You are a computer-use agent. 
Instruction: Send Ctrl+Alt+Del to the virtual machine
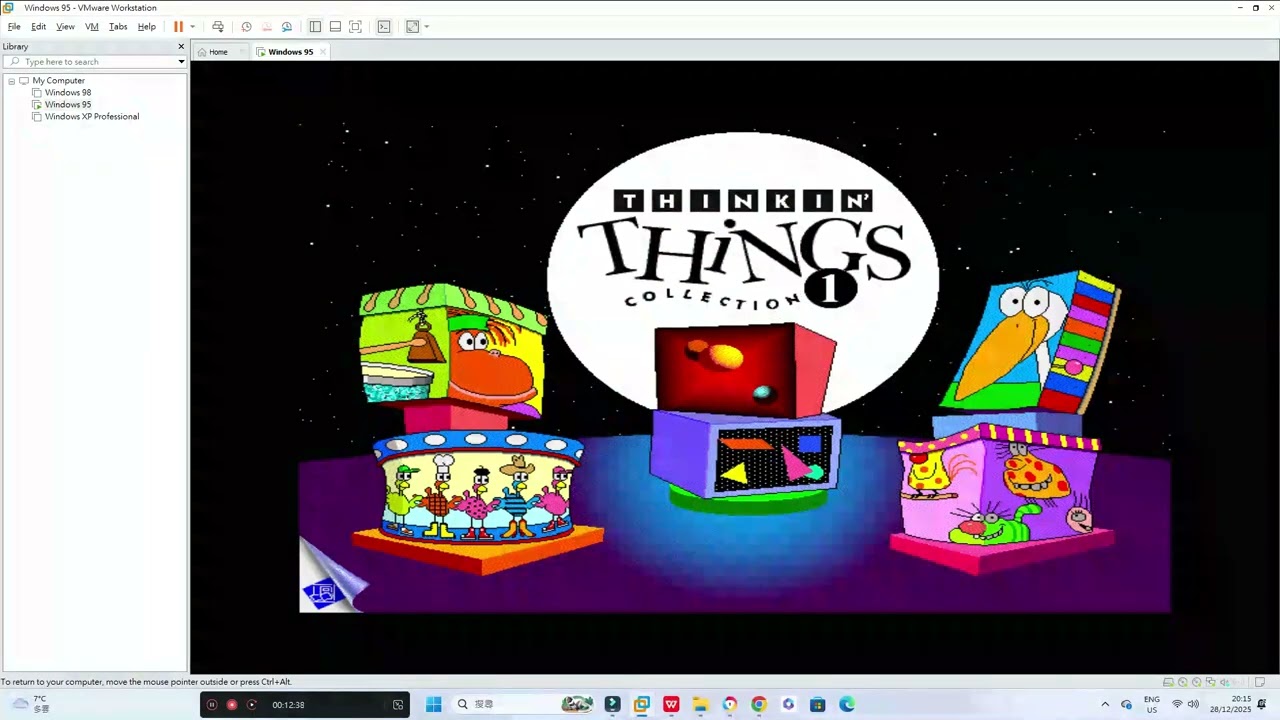[218, 27]
